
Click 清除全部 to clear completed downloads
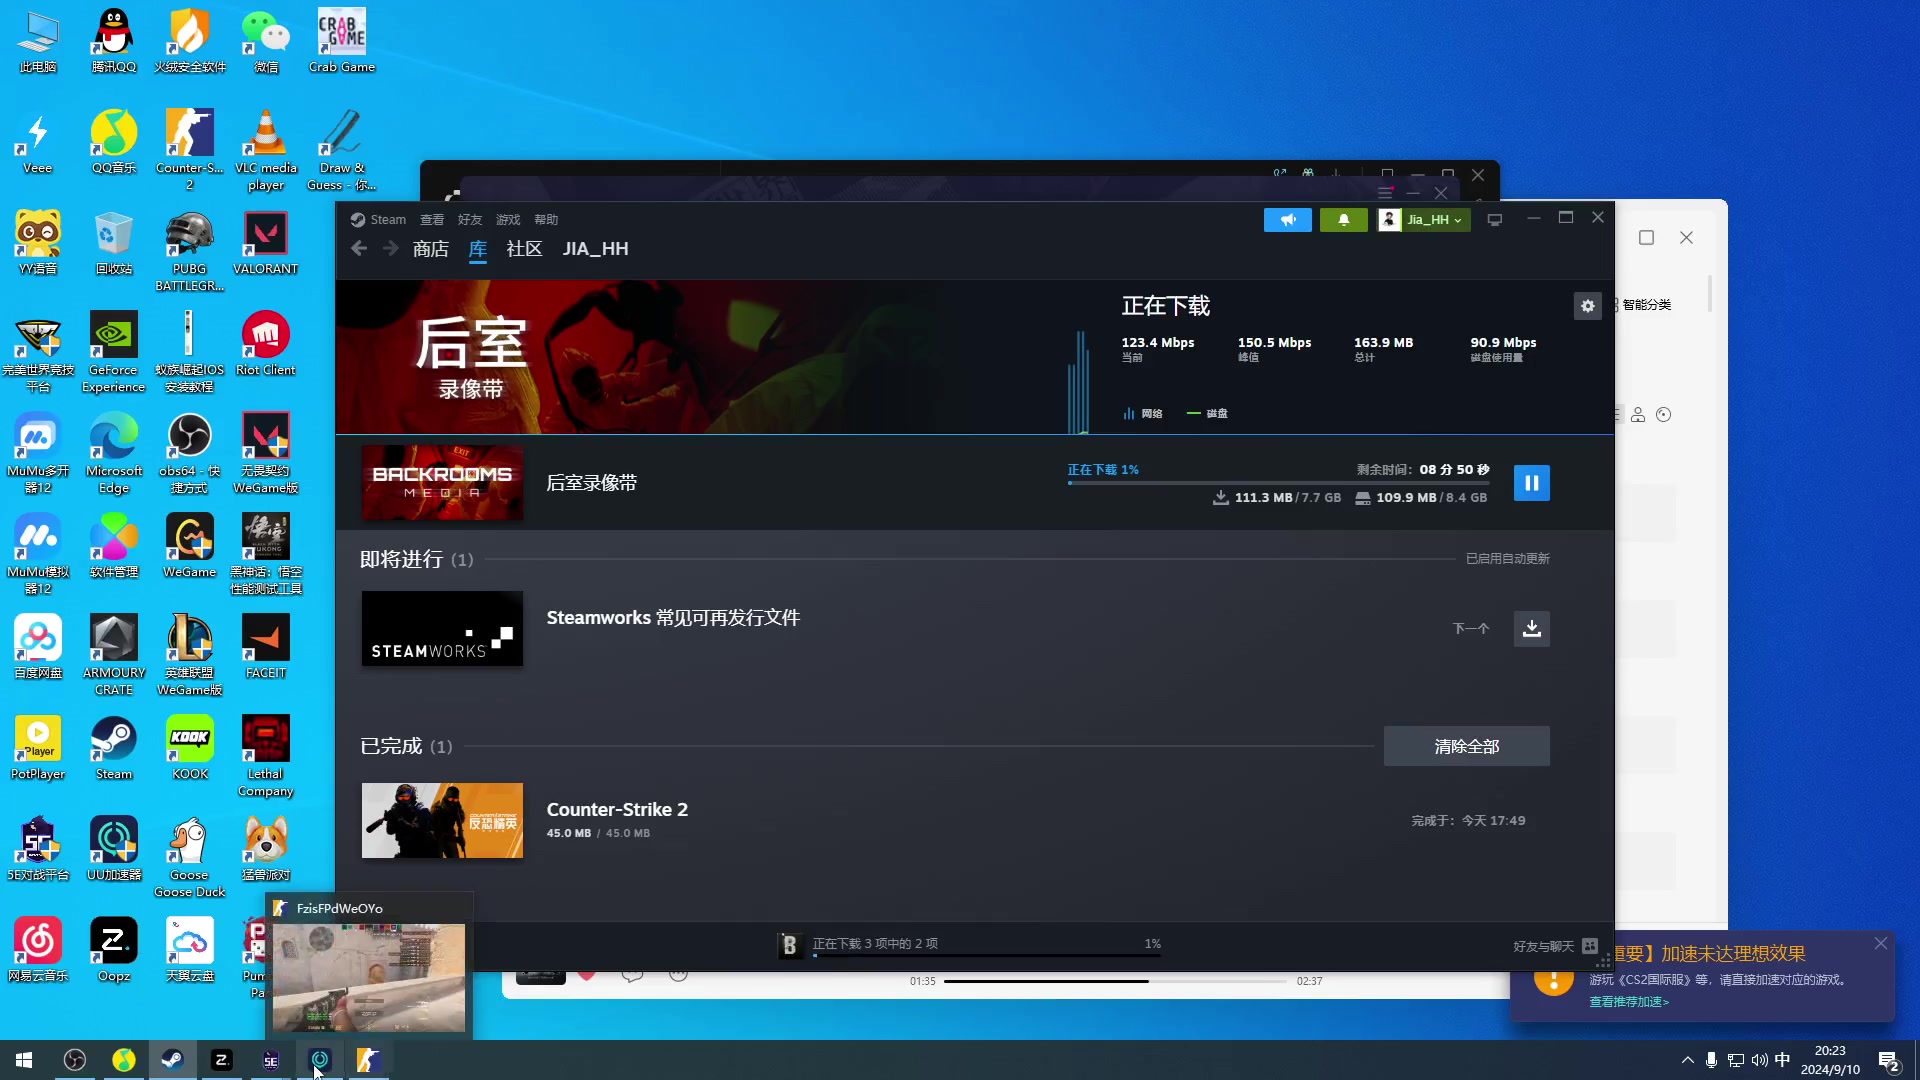point(1465,745)
